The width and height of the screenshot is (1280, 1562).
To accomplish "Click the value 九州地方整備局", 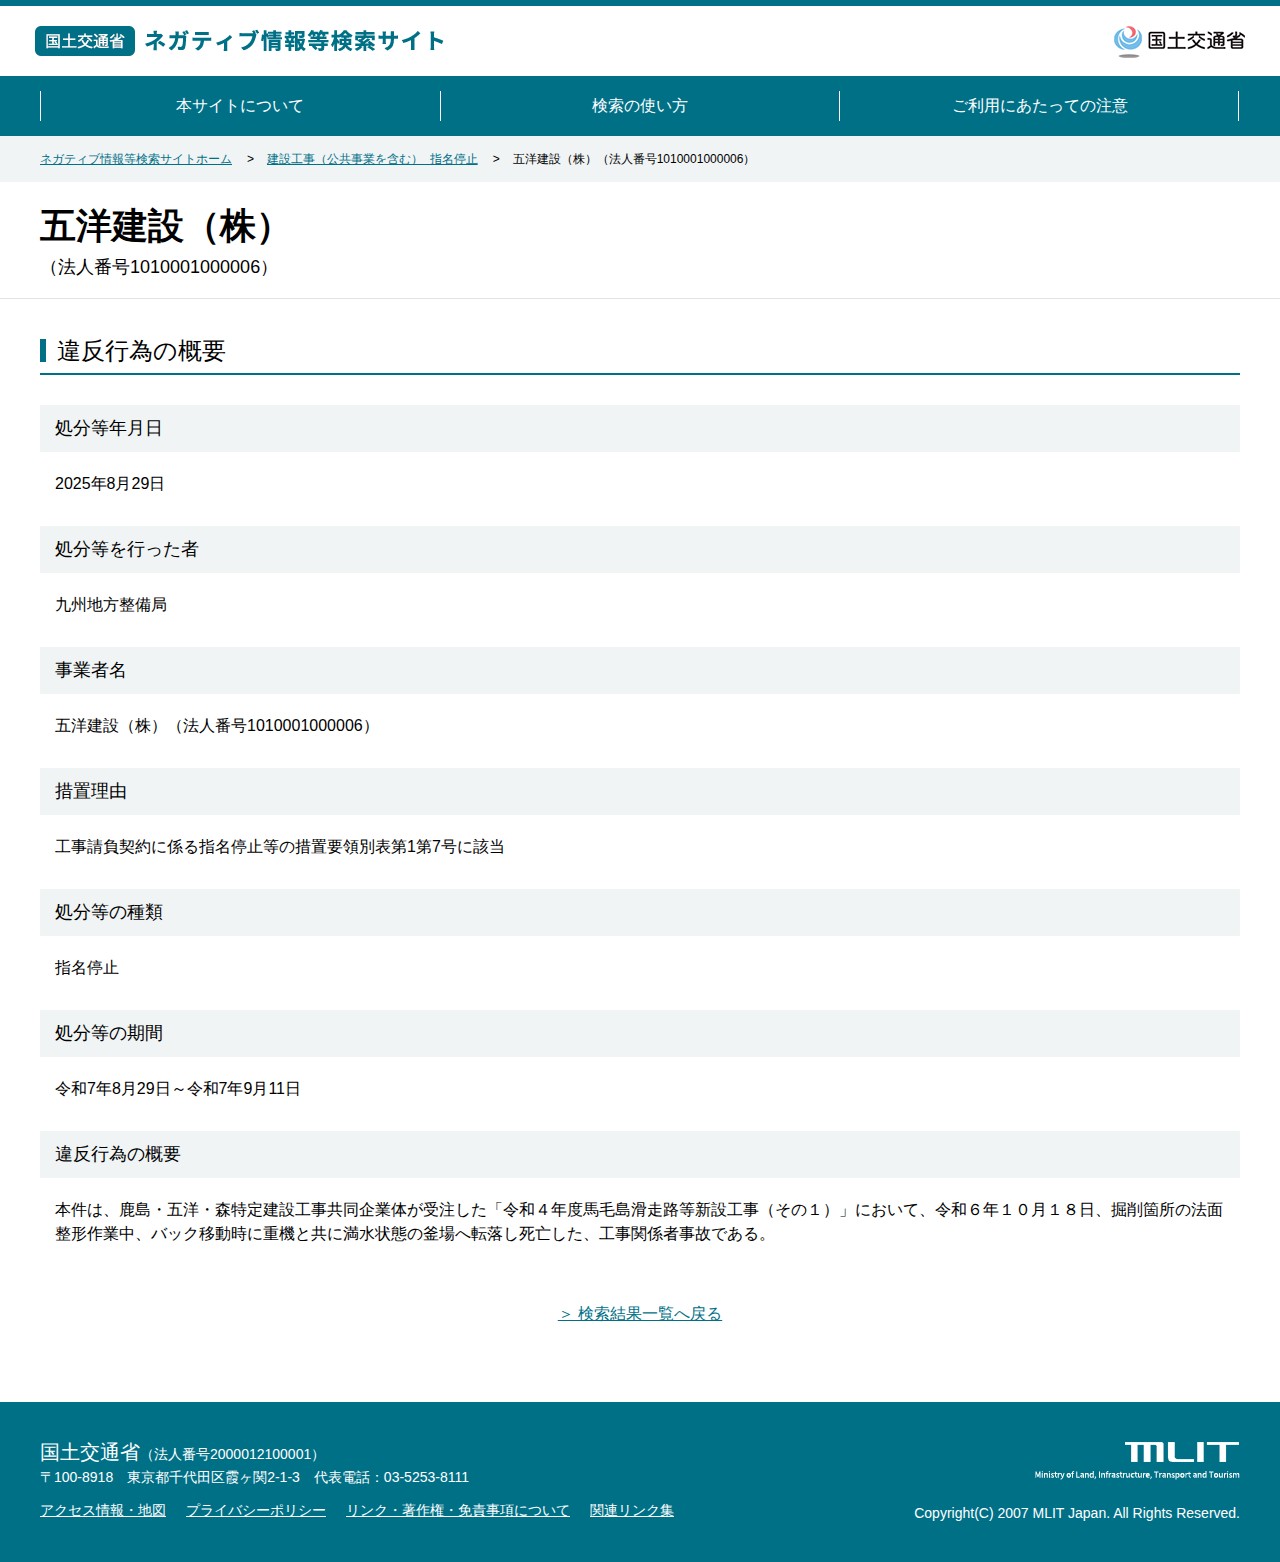I will click(x=111, y=605).
